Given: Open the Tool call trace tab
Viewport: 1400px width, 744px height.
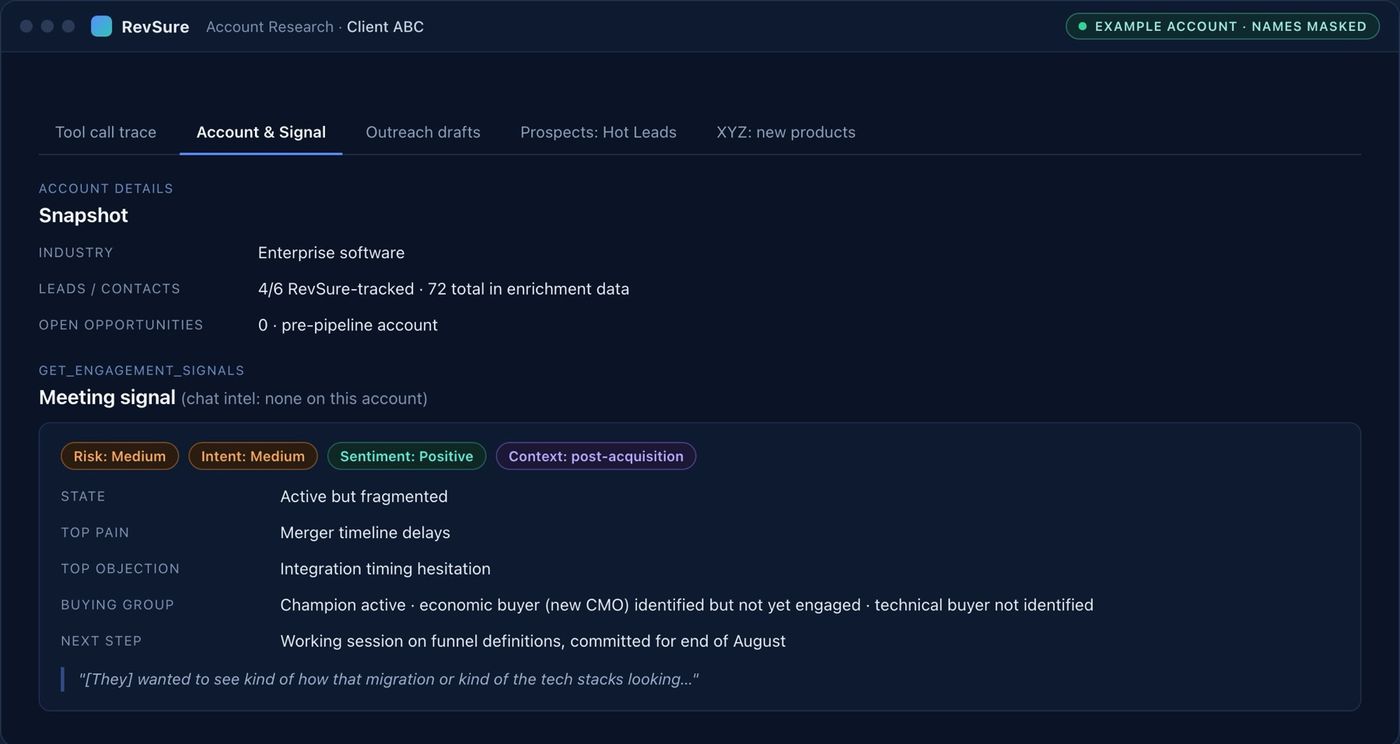Looking at the screenshot, I should point(106,132).
